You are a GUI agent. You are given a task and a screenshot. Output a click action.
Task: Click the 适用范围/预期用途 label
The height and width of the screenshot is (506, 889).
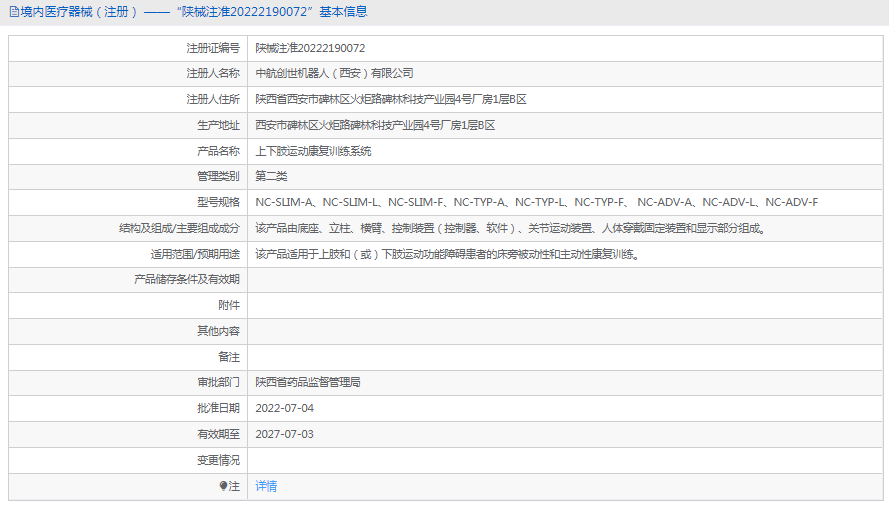pos(195,254)
